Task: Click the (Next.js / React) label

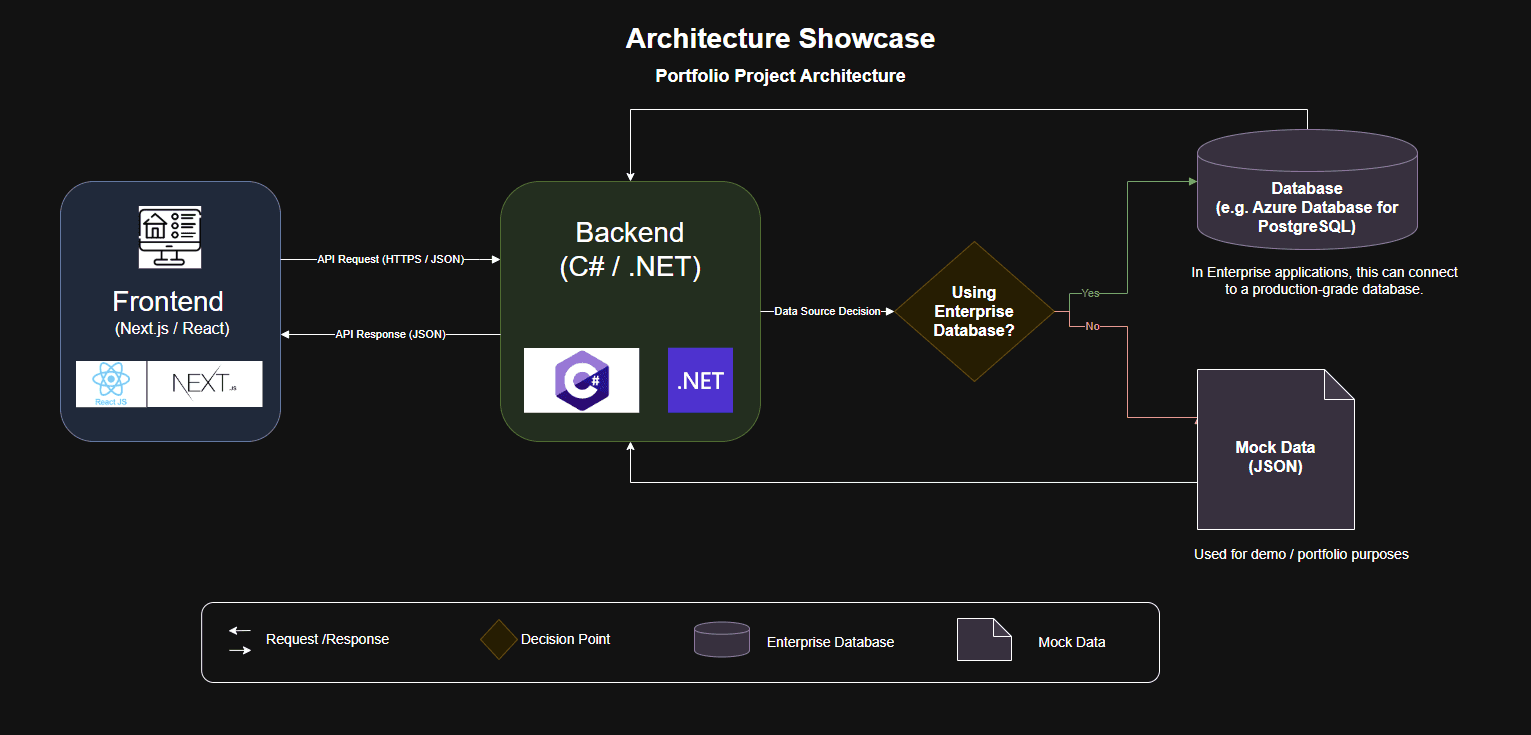Action: (172, 328)
